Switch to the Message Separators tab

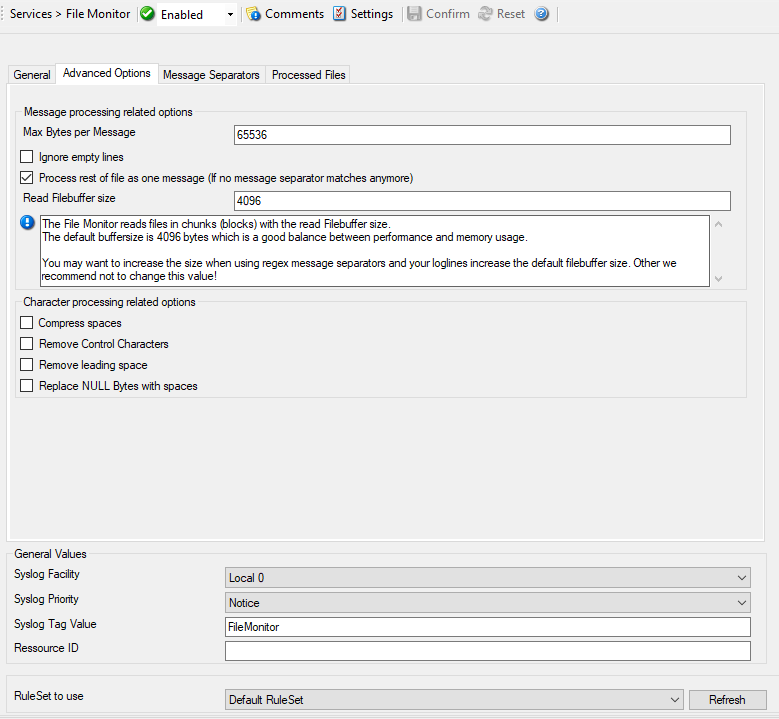click(x=211, y=75)
